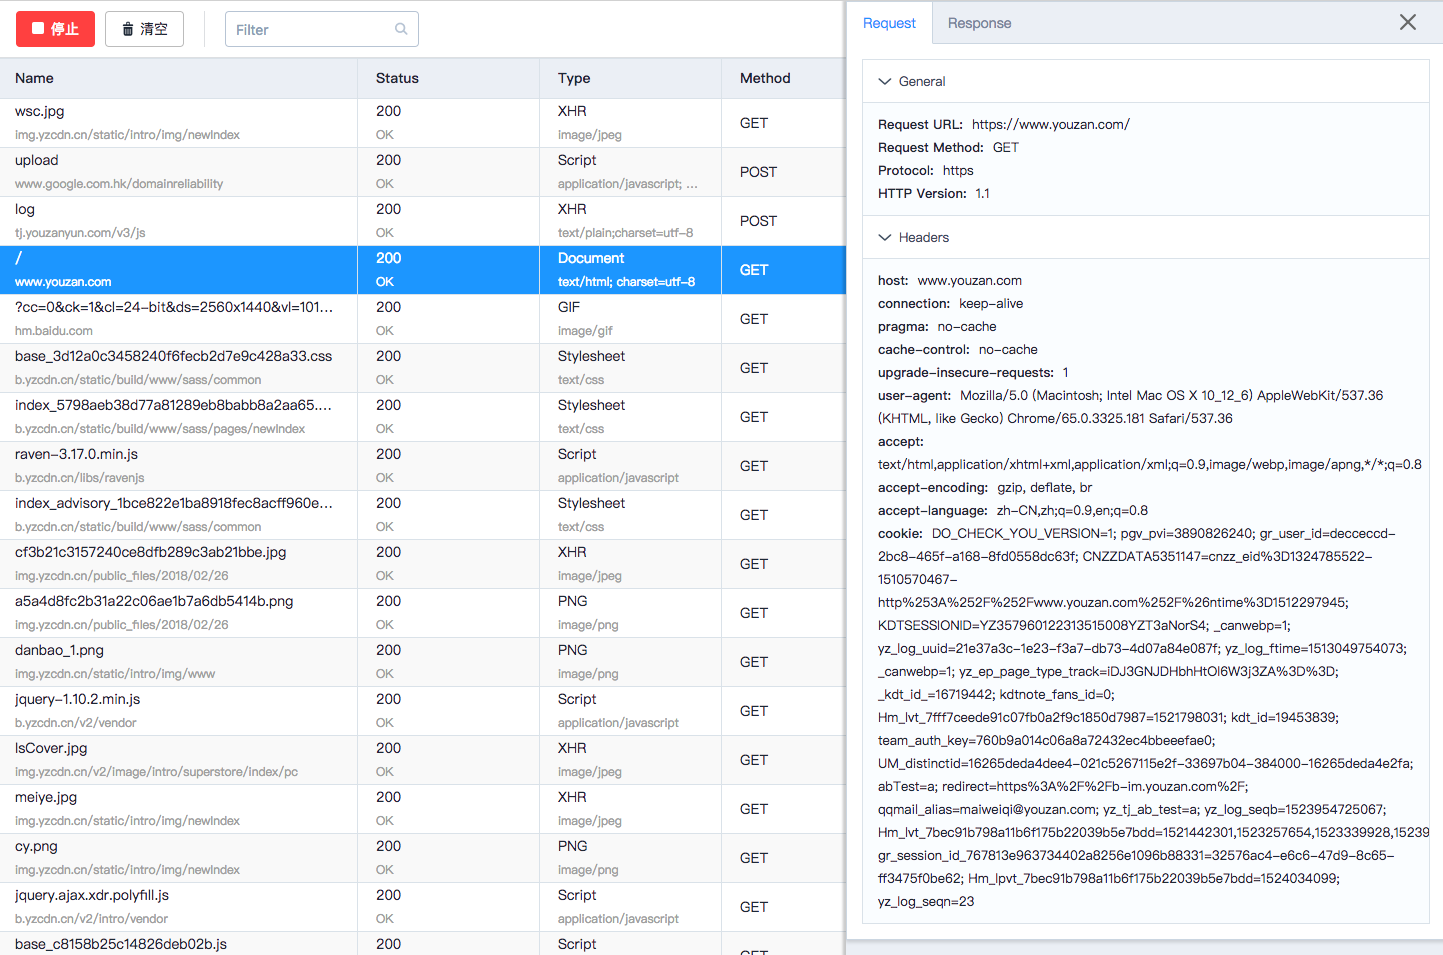Click the accept-encoding header line
Viewport: 1443px width, 955px height.
985,487
